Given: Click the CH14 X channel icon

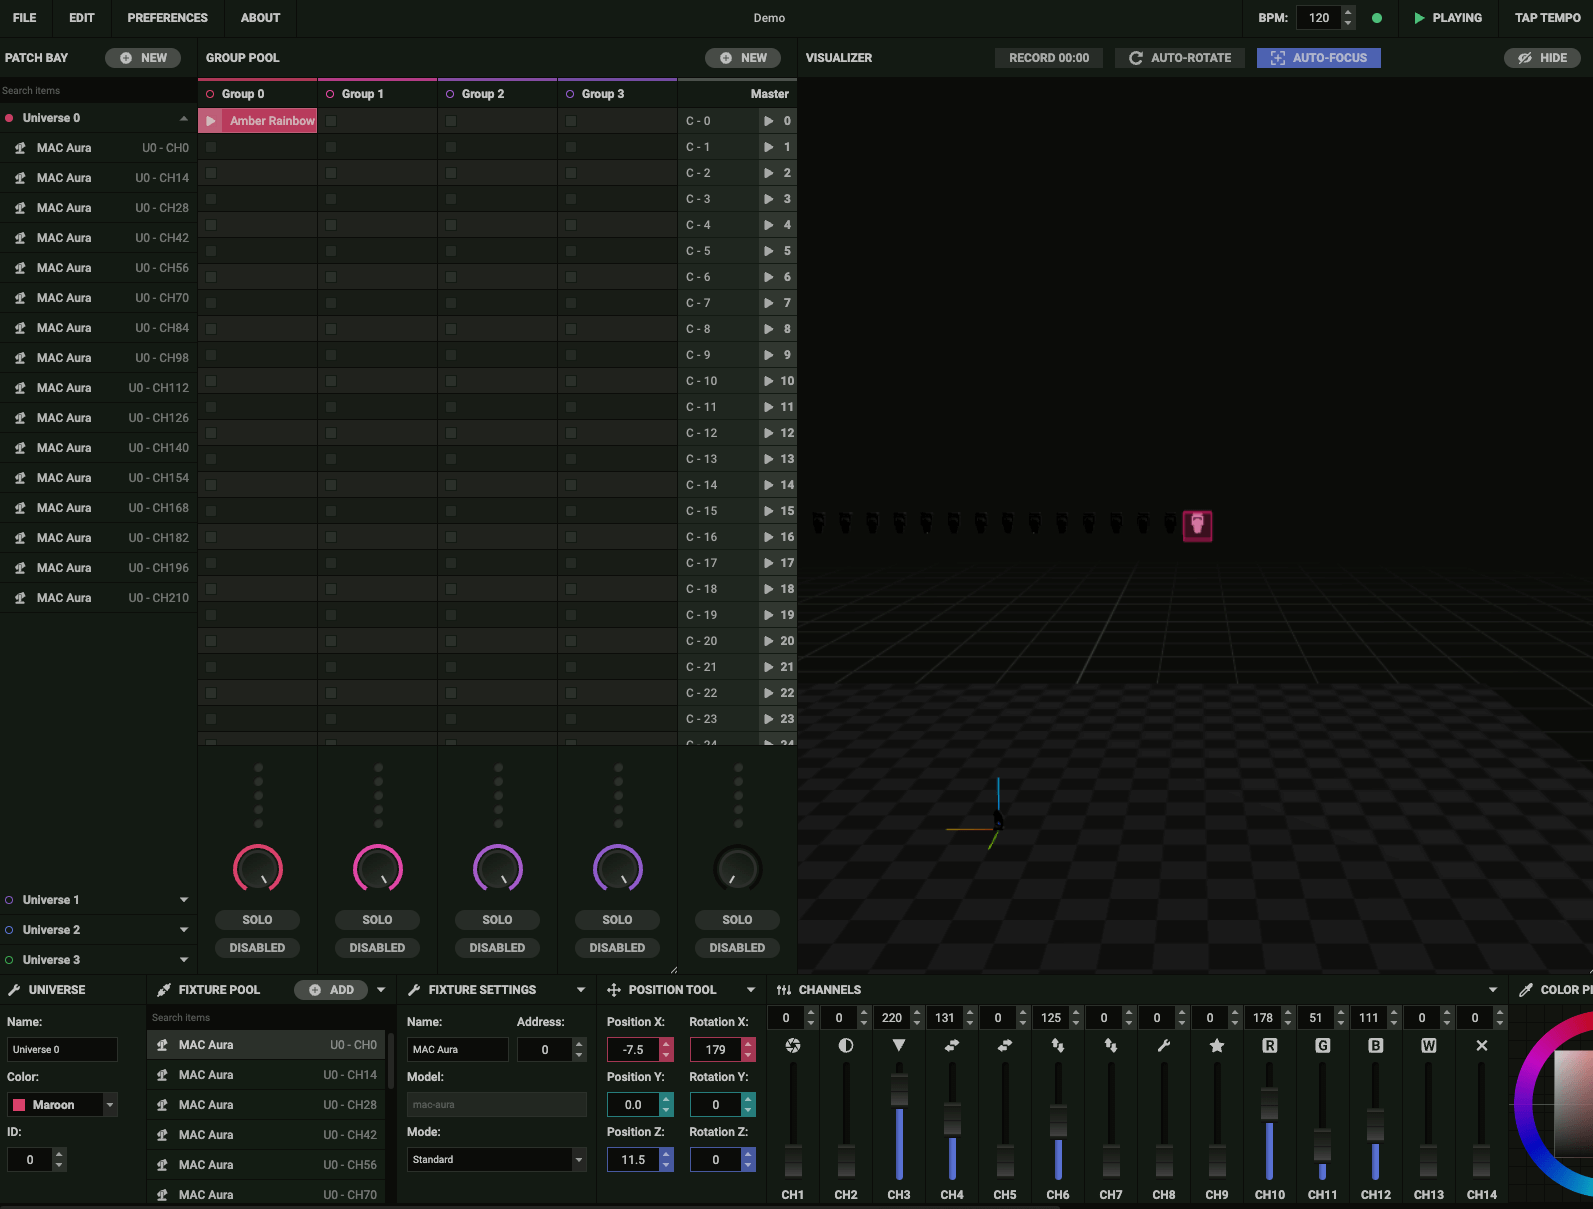Looking at the screenshot, I should (x=1482, y=1045).
